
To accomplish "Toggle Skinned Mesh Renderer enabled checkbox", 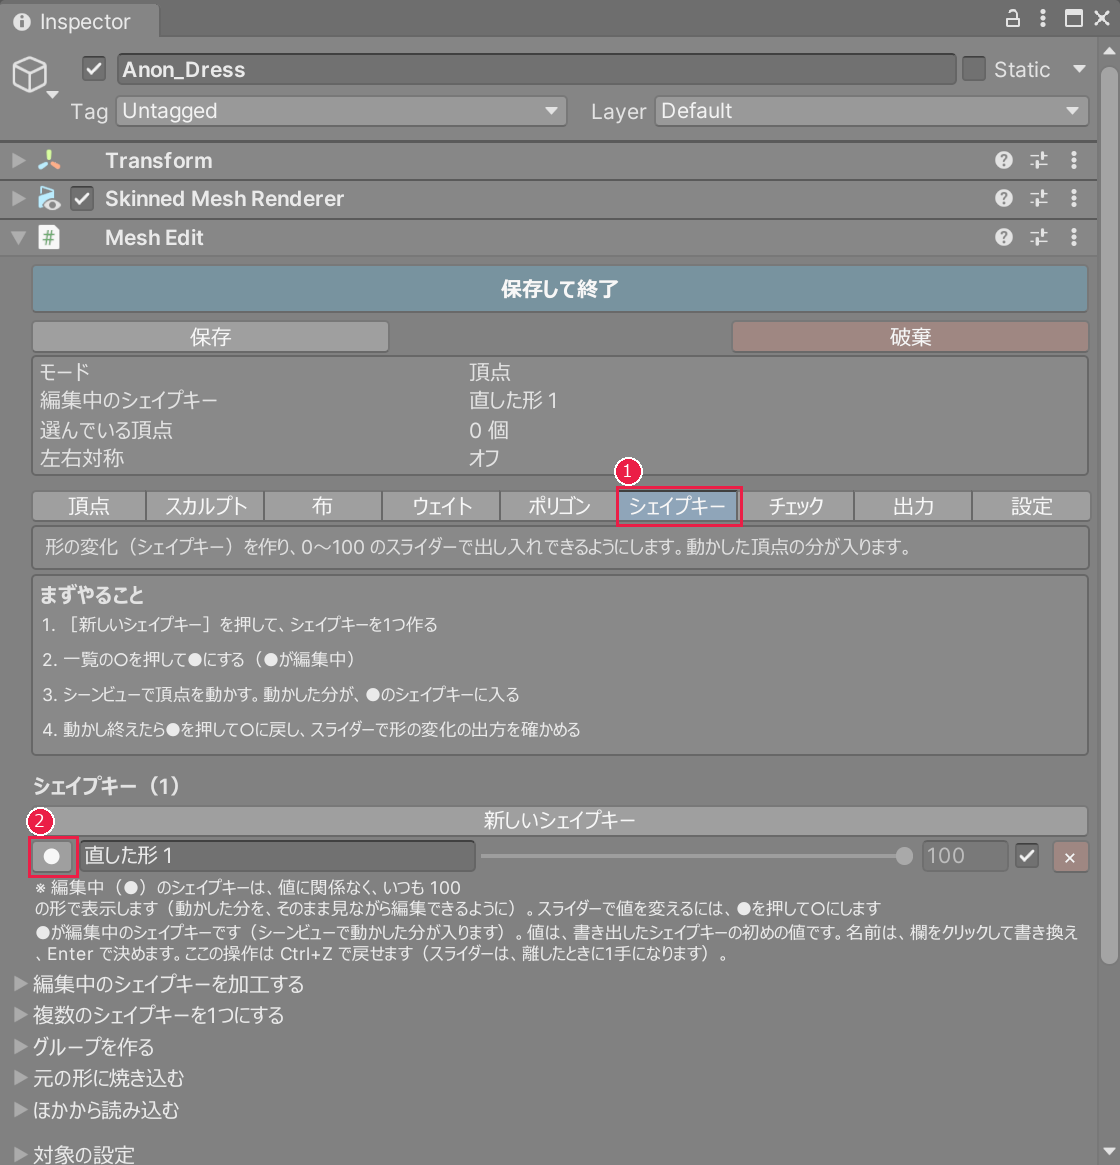I will (82, 198).
